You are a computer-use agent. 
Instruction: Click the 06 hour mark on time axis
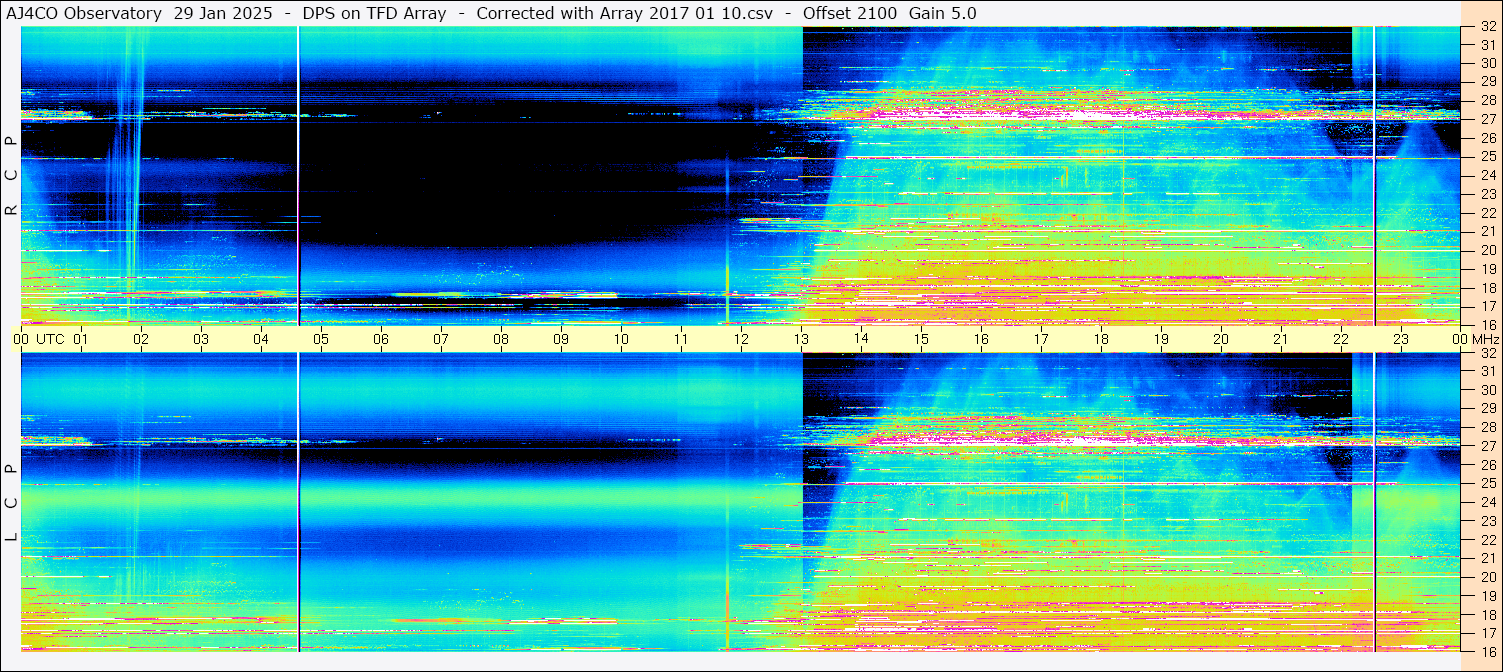(381, 339)
